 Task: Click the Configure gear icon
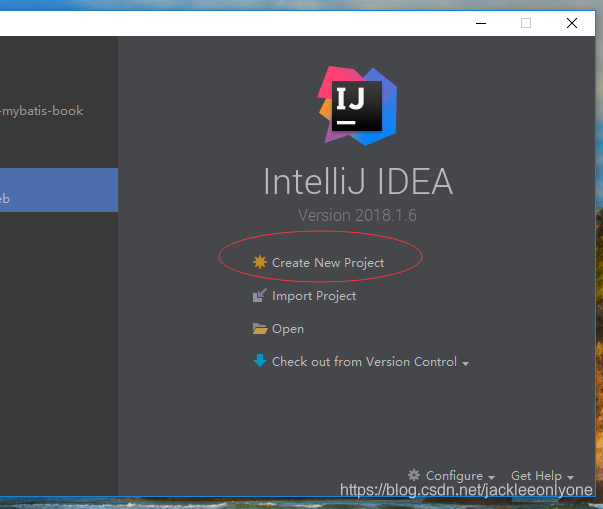point(414,475)
